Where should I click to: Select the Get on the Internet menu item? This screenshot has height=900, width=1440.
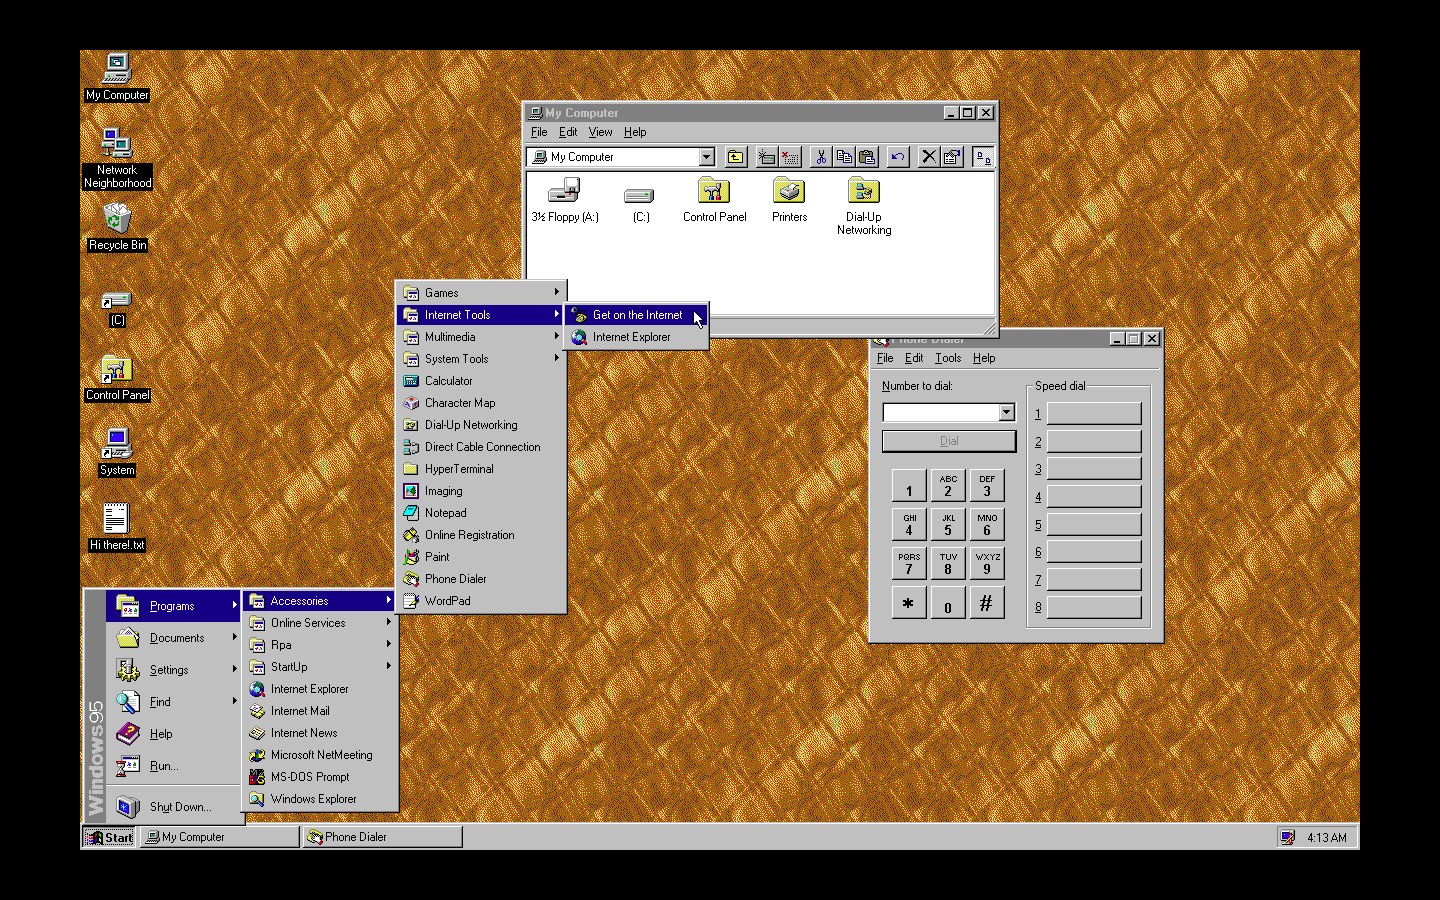(635, 314)
